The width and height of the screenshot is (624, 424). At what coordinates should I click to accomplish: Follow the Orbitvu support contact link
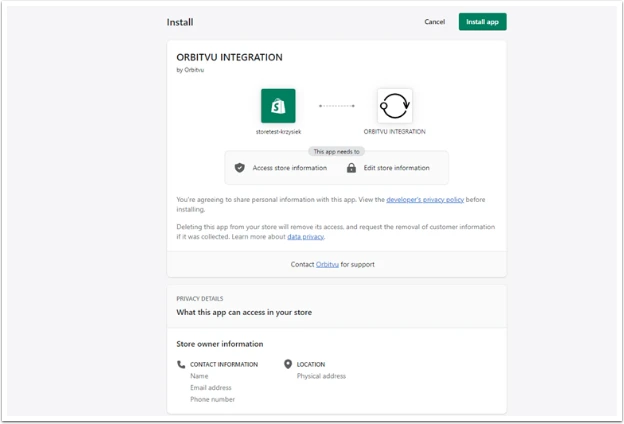[x=327, y=264]
